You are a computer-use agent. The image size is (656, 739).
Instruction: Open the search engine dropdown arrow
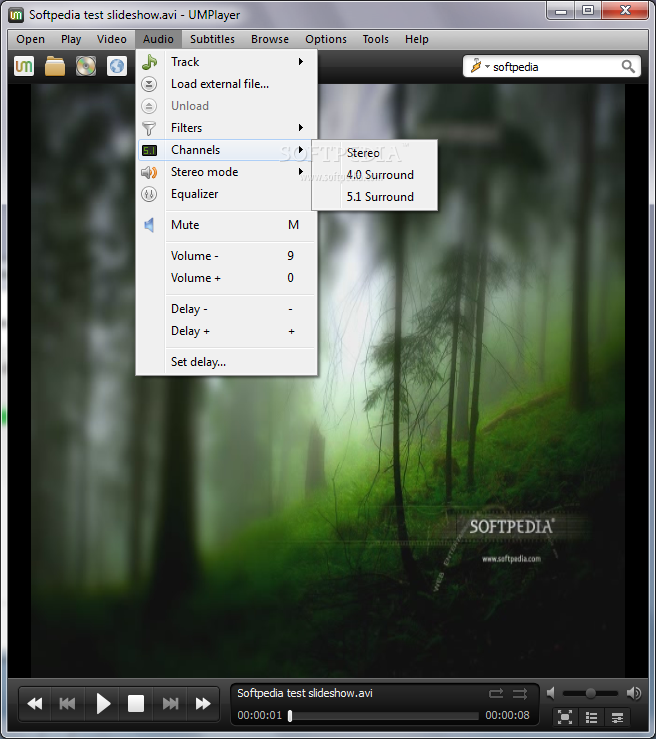(487, 66)
